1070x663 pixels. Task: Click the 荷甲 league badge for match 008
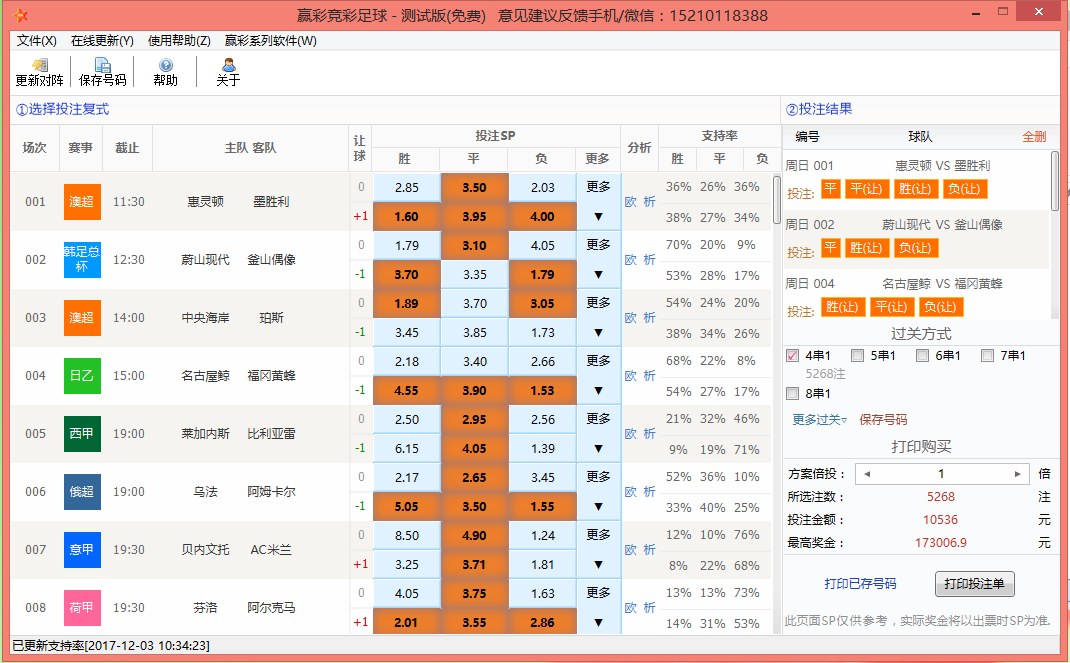click(82, 608)
